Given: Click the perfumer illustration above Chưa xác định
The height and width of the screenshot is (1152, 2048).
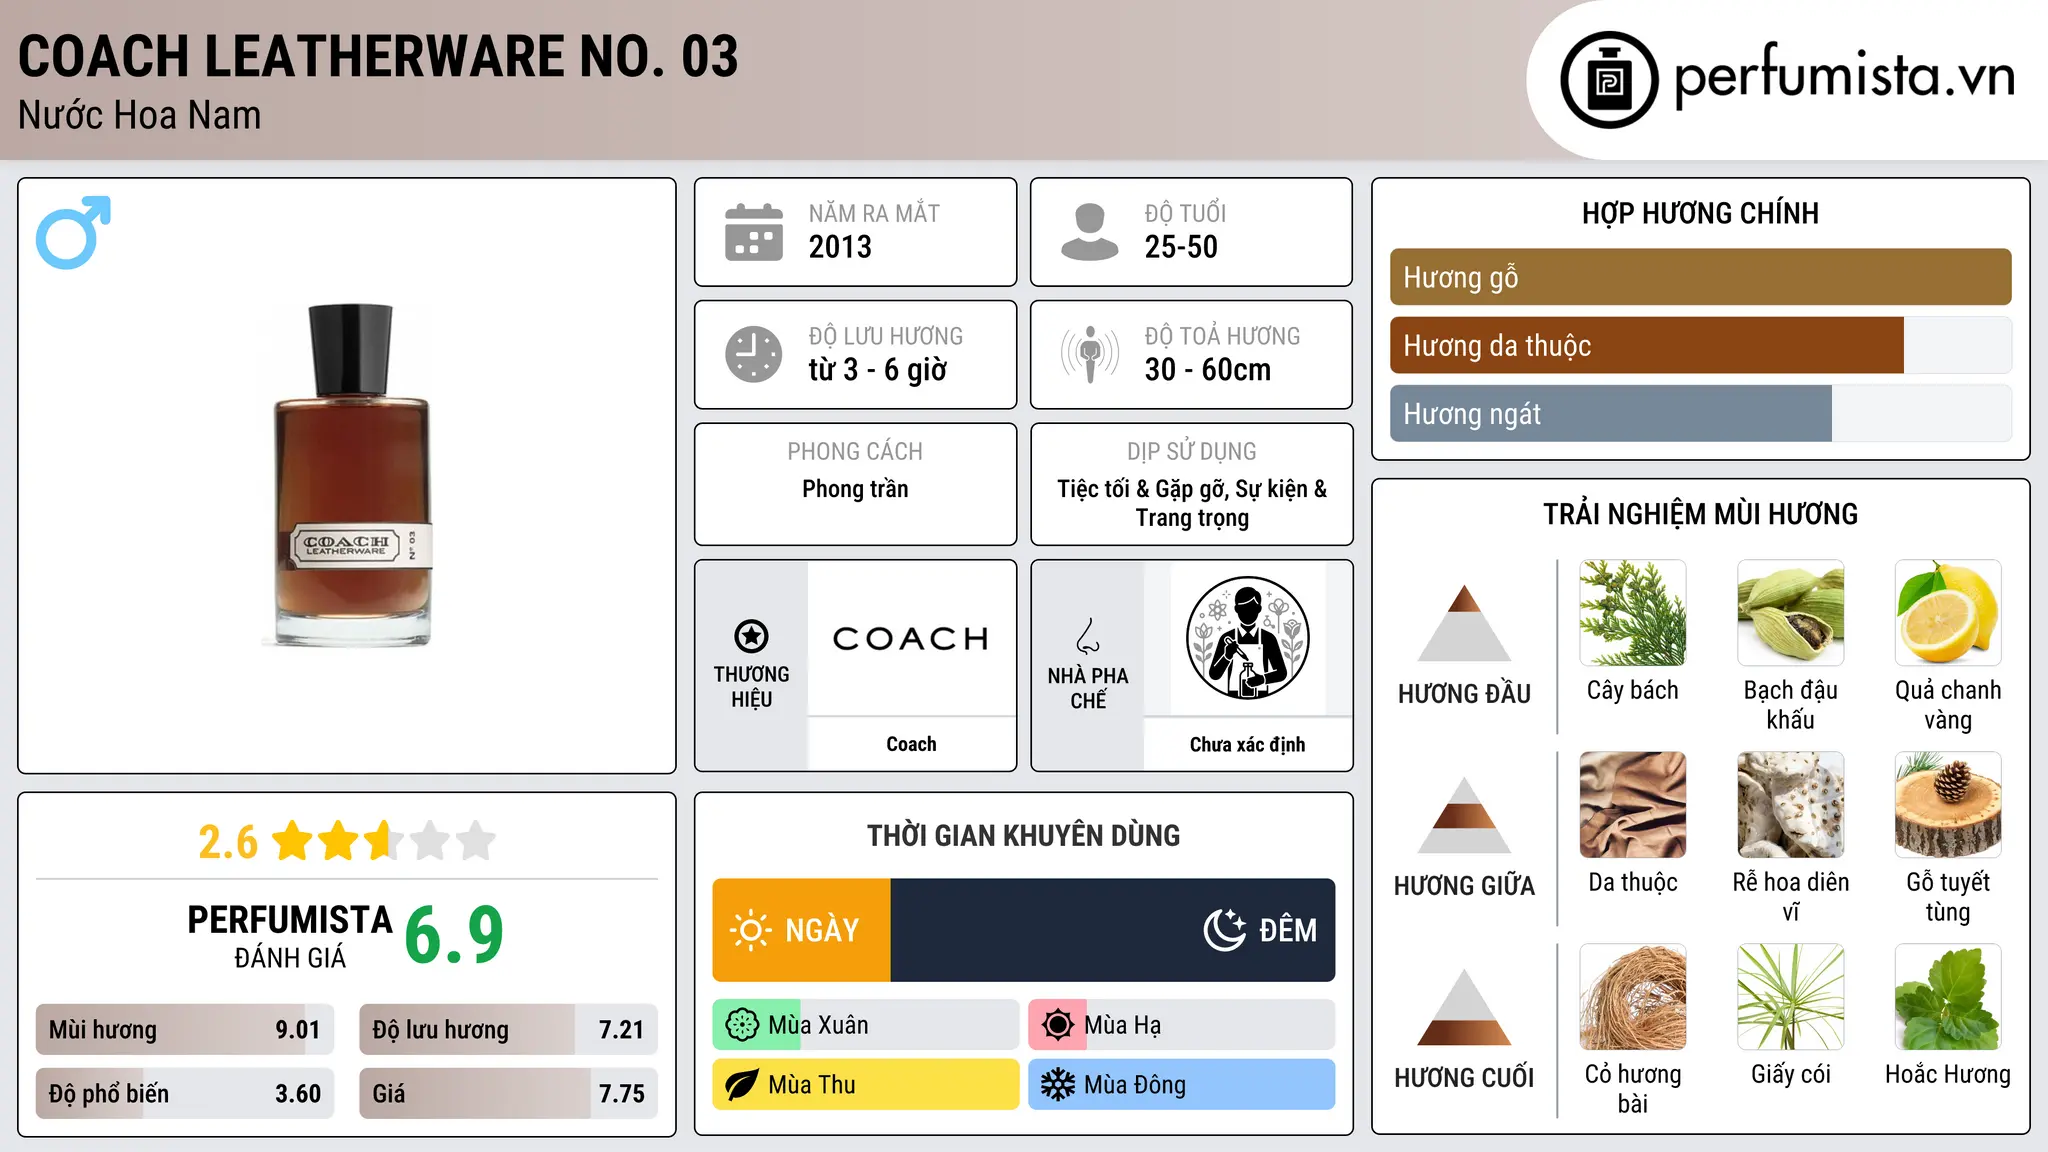Looking at the screenshot, I should click(x=1247, y=638).
